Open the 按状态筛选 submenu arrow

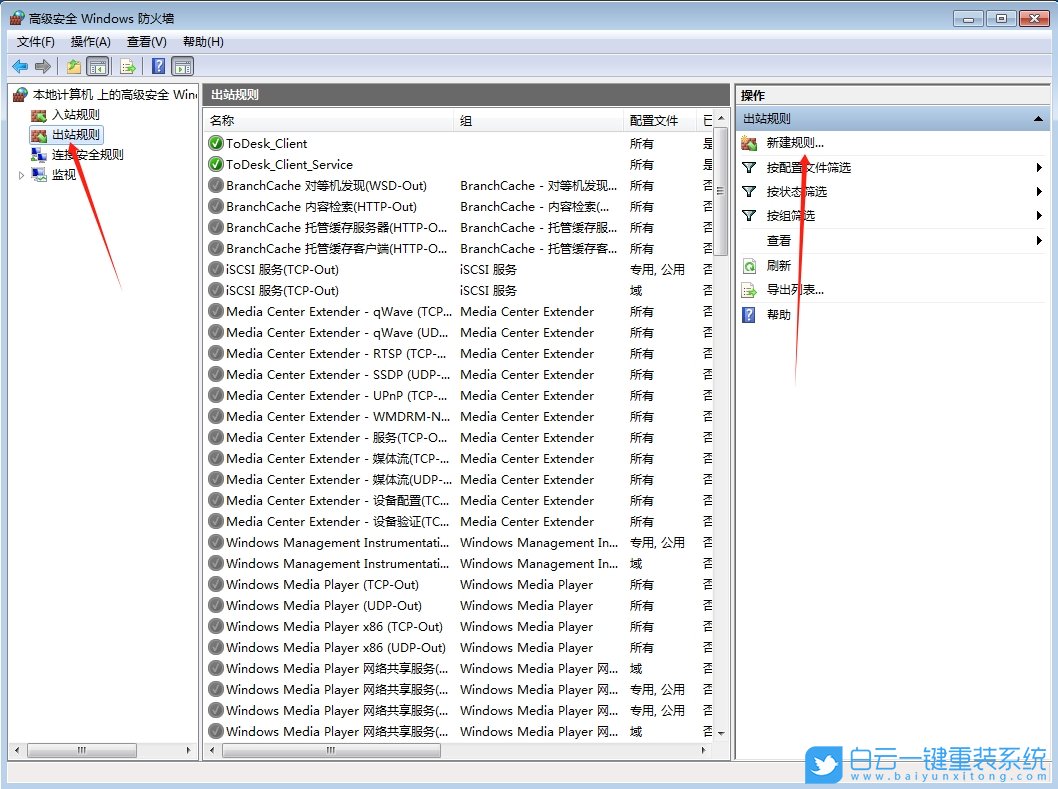coord(1039,192)
